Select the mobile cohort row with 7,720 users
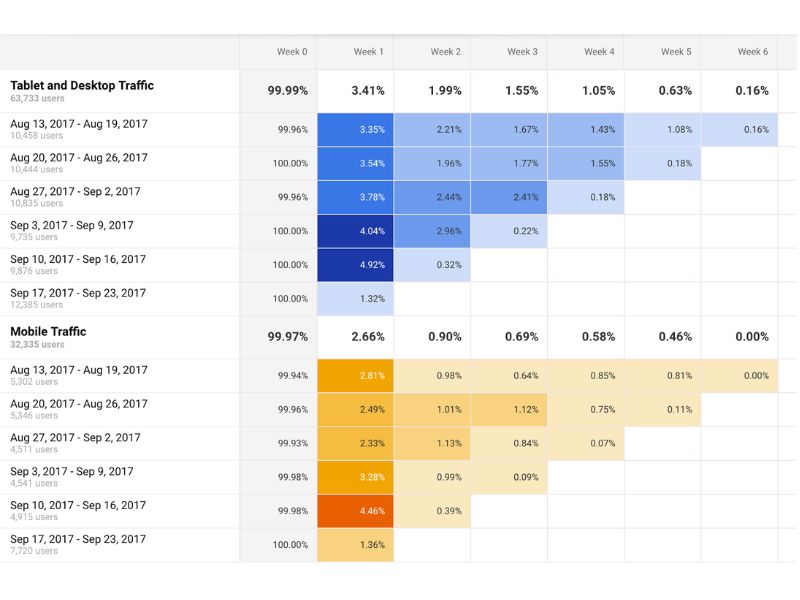Viewport: 800px width, 600px height. click(78, 545)
